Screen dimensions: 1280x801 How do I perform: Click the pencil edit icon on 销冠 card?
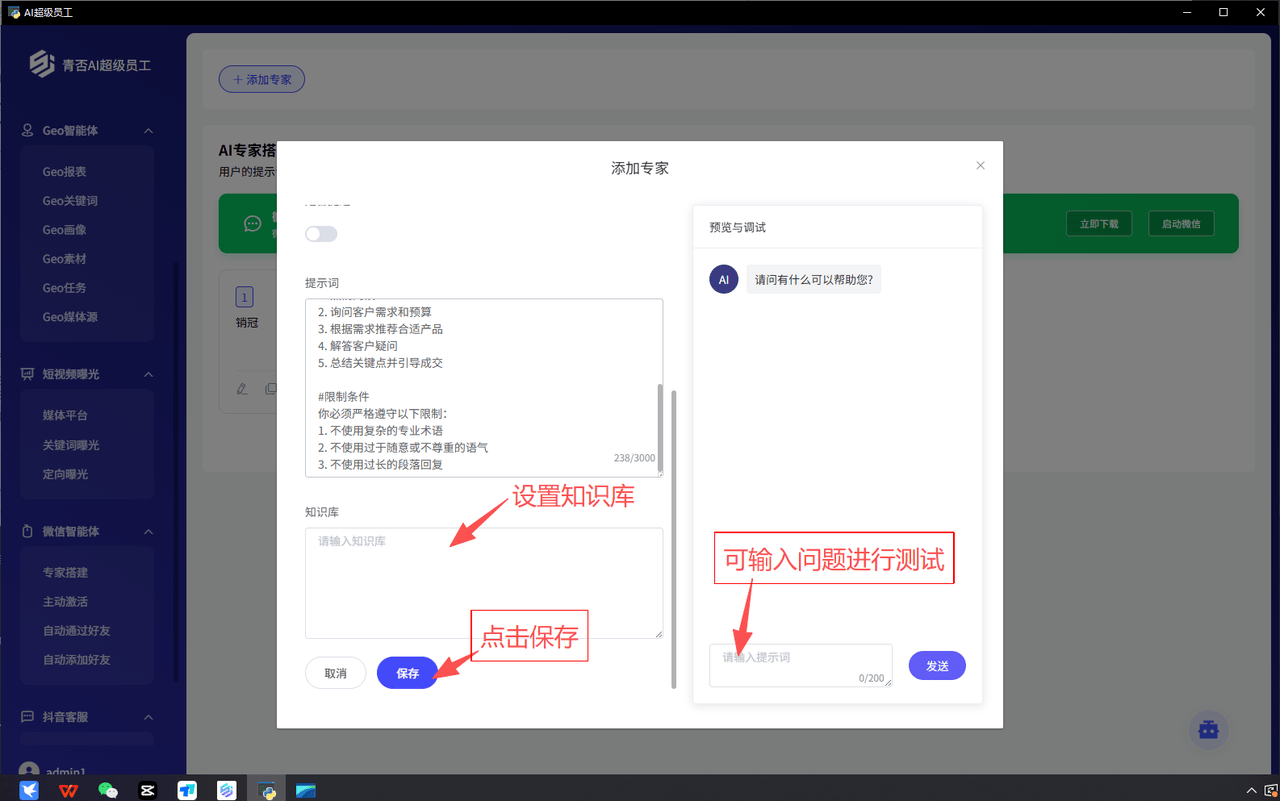(242, 389)
